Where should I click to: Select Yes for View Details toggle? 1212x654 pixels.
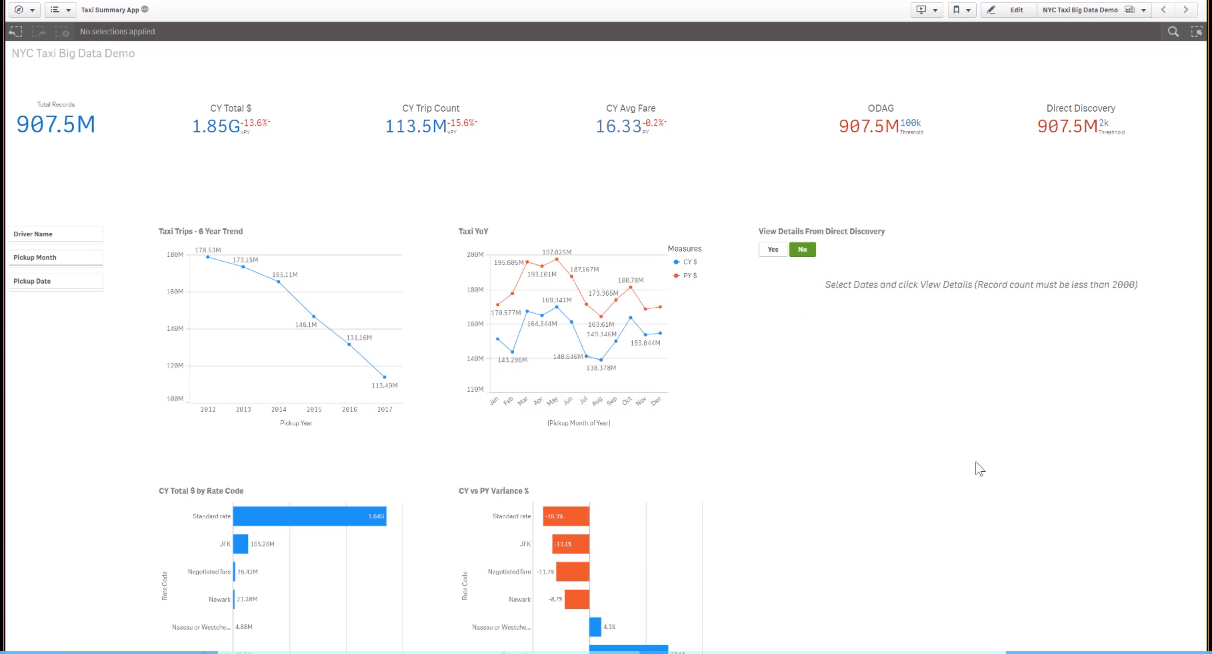(x=773, y=249)
